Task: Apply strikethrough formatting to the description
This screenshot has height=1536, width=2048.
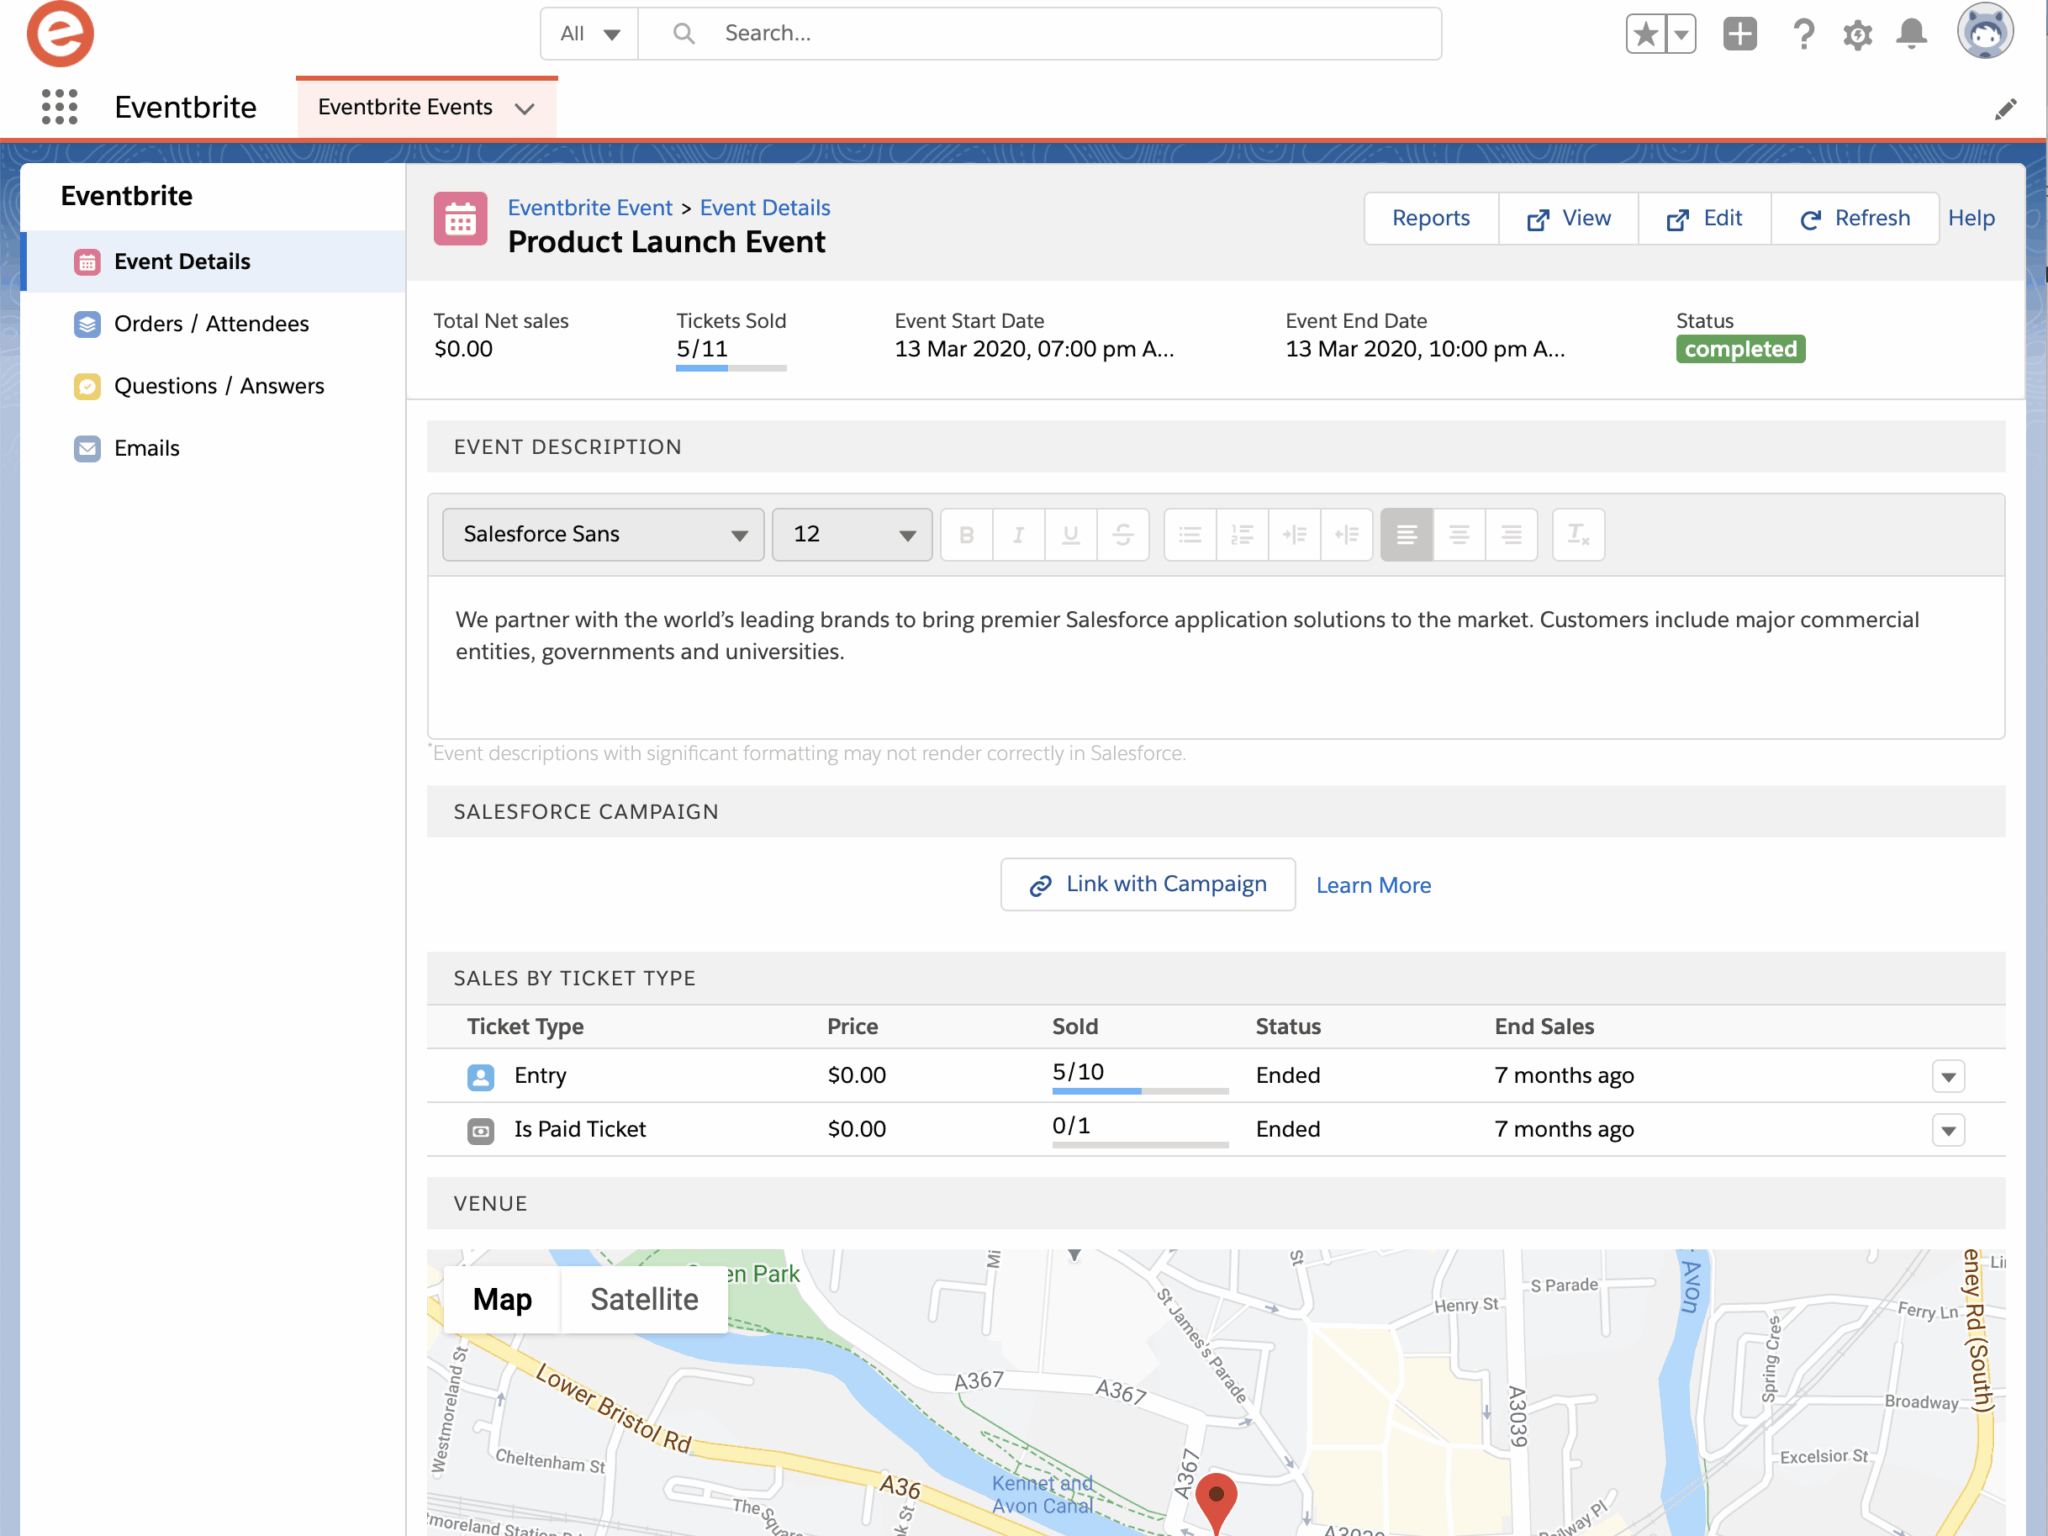Action: [x=1123, y=535]
